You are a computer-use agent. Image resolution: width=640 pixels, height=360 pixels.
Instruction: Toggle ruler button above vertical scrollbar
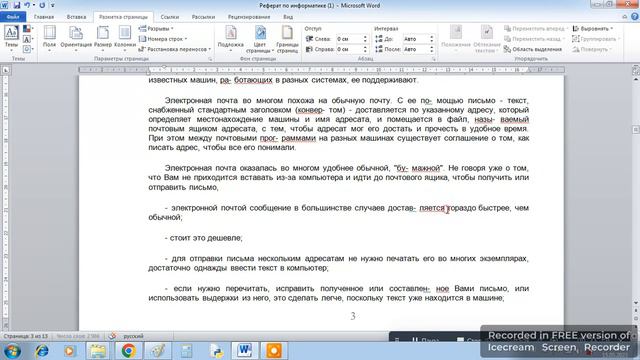(x=636, y=70)
